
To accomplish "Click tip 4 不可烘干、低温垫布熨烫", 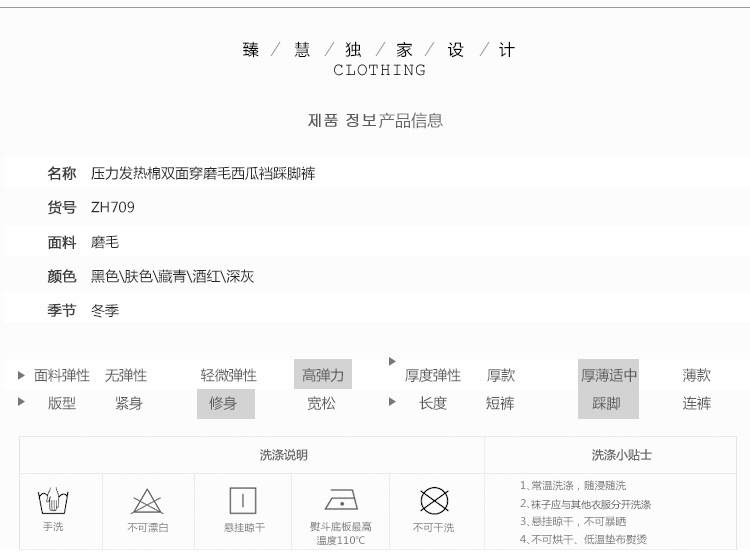I will point(584,540).
